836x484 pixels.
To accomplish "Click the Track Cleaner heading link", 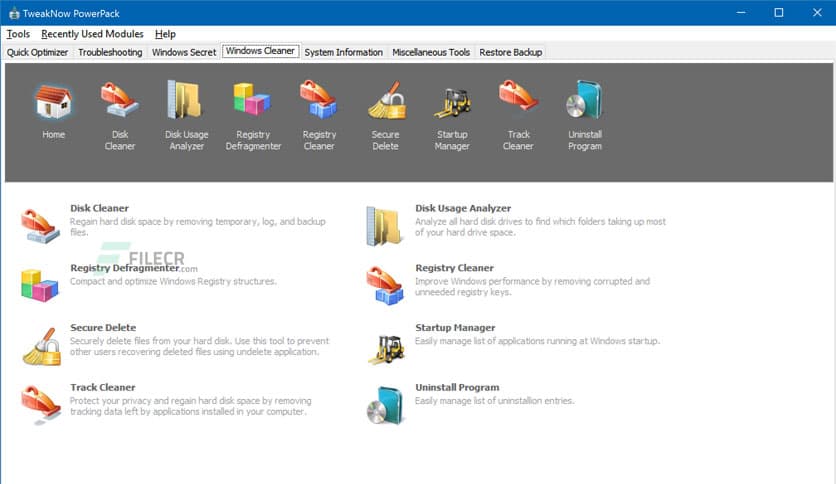I will 103,388.
